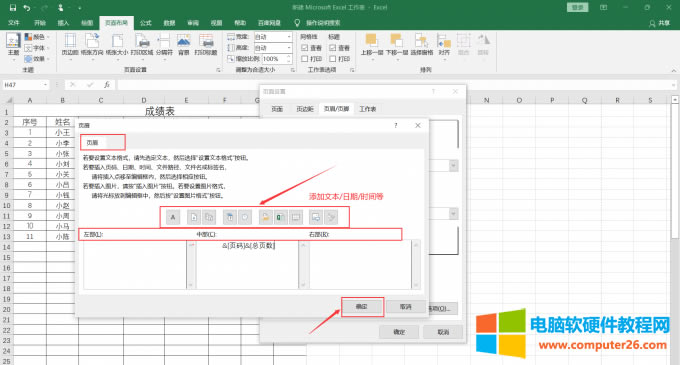Open the 页边距 margins ribbon button
This screenshot has width=680, height=365.
click(70, 45)
